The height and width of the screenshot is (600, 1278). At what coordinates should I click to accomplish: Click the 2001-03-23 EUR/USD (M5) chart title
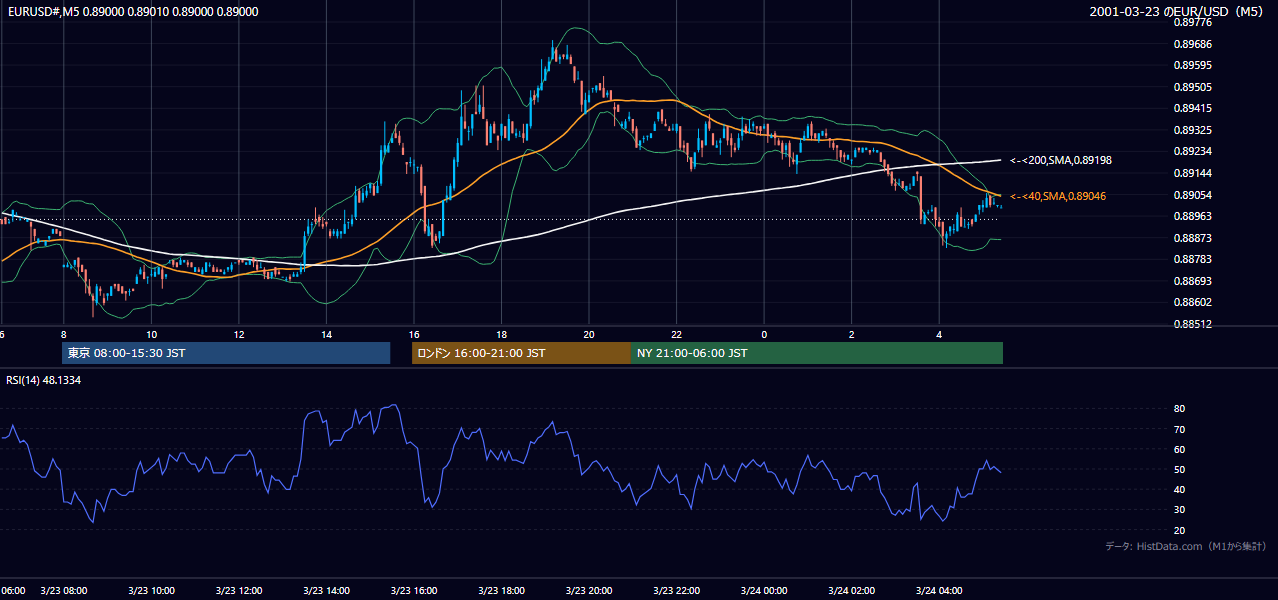[x=1178, y=12]
